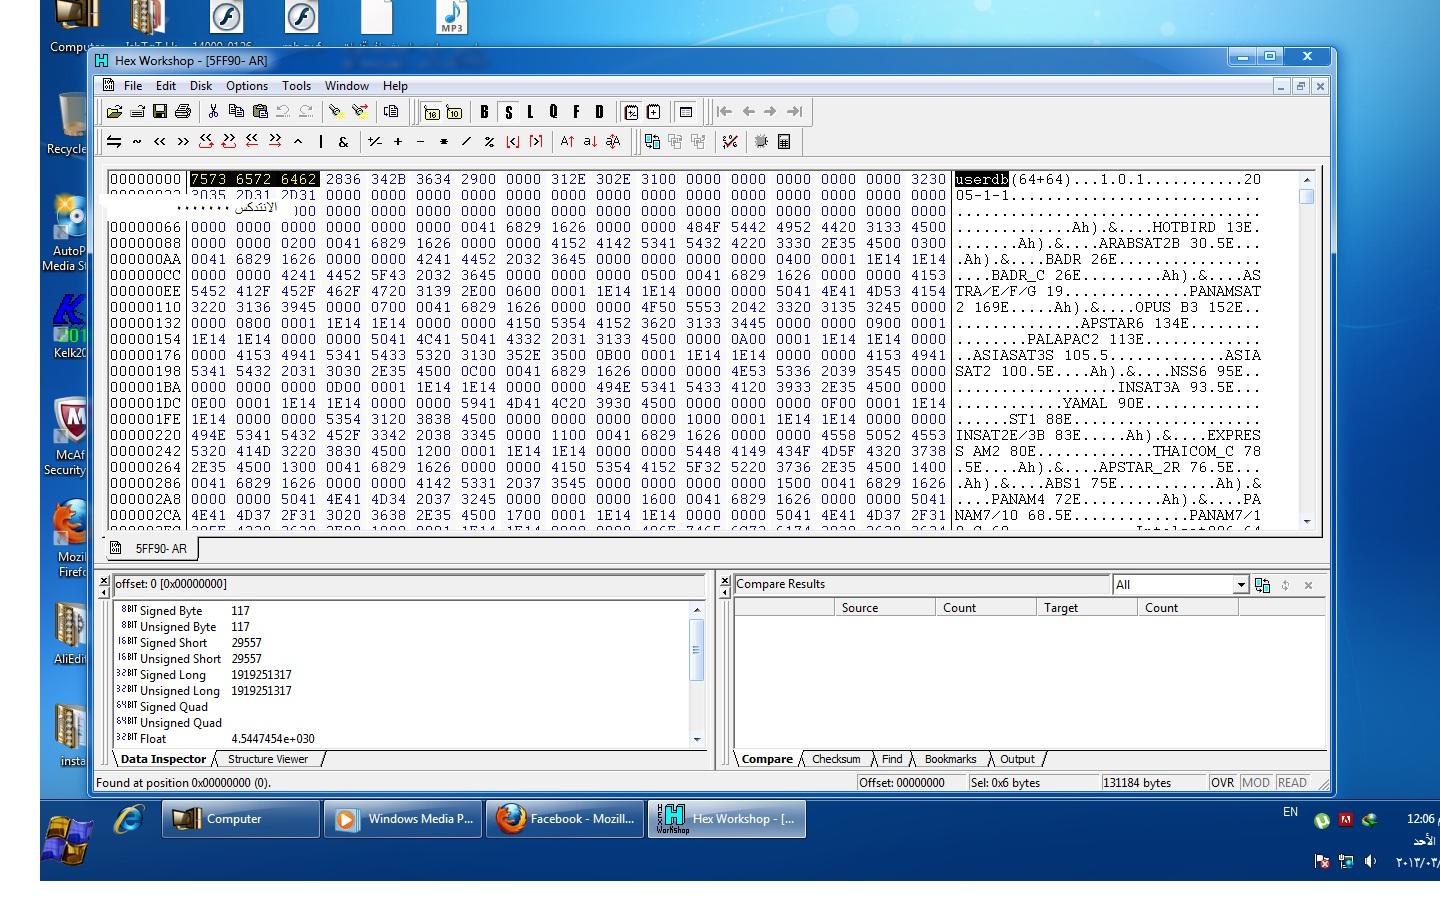Toggle the Q quad view button
The height and width of the screenshot is (900, 1440).
(x=553, y=112)
